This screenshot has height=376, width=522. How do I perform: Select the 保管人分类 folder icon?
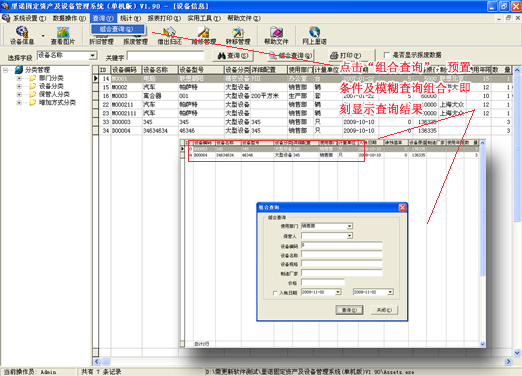pyautogui.click(x=32, y=94)
